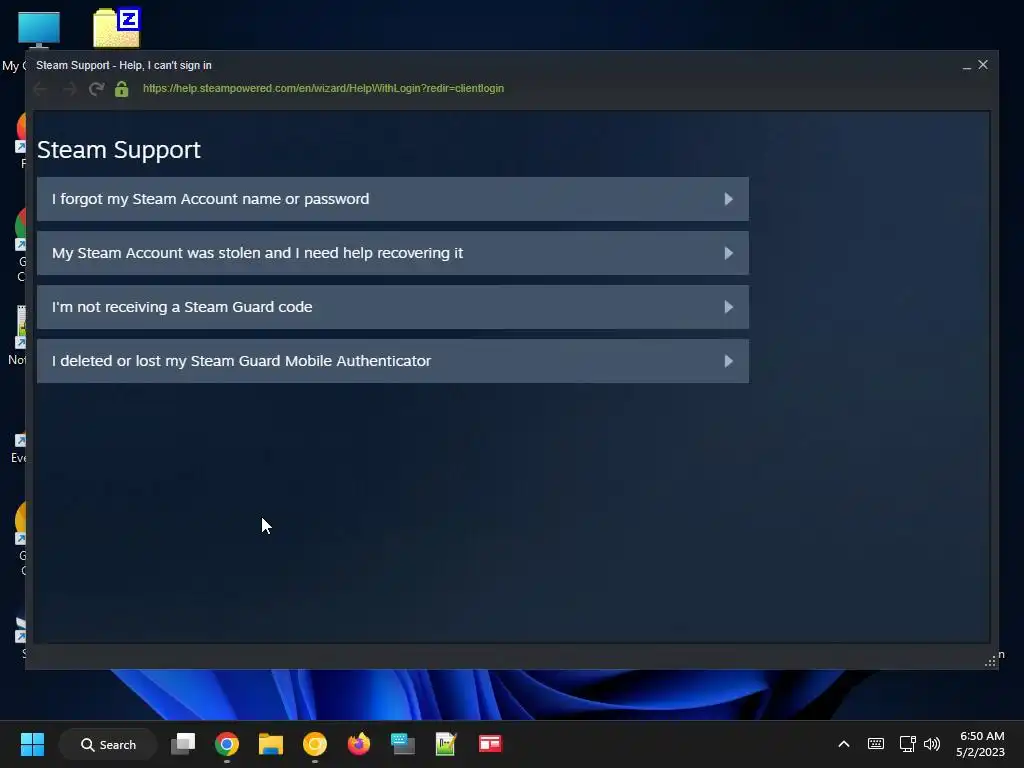The width and height of the screenshot is (1024, 768).
Task: Open File Explorer from taskbar
Action: click(x=270, y=744)
